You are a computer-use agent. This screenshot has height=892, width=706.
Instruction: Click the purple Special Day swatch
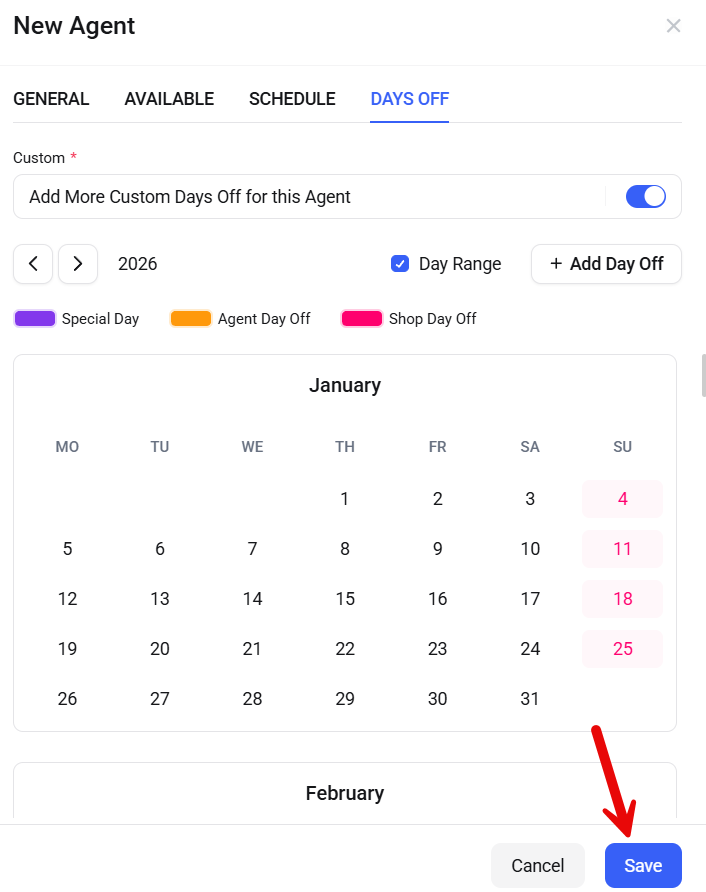click(x=35, y=319)
